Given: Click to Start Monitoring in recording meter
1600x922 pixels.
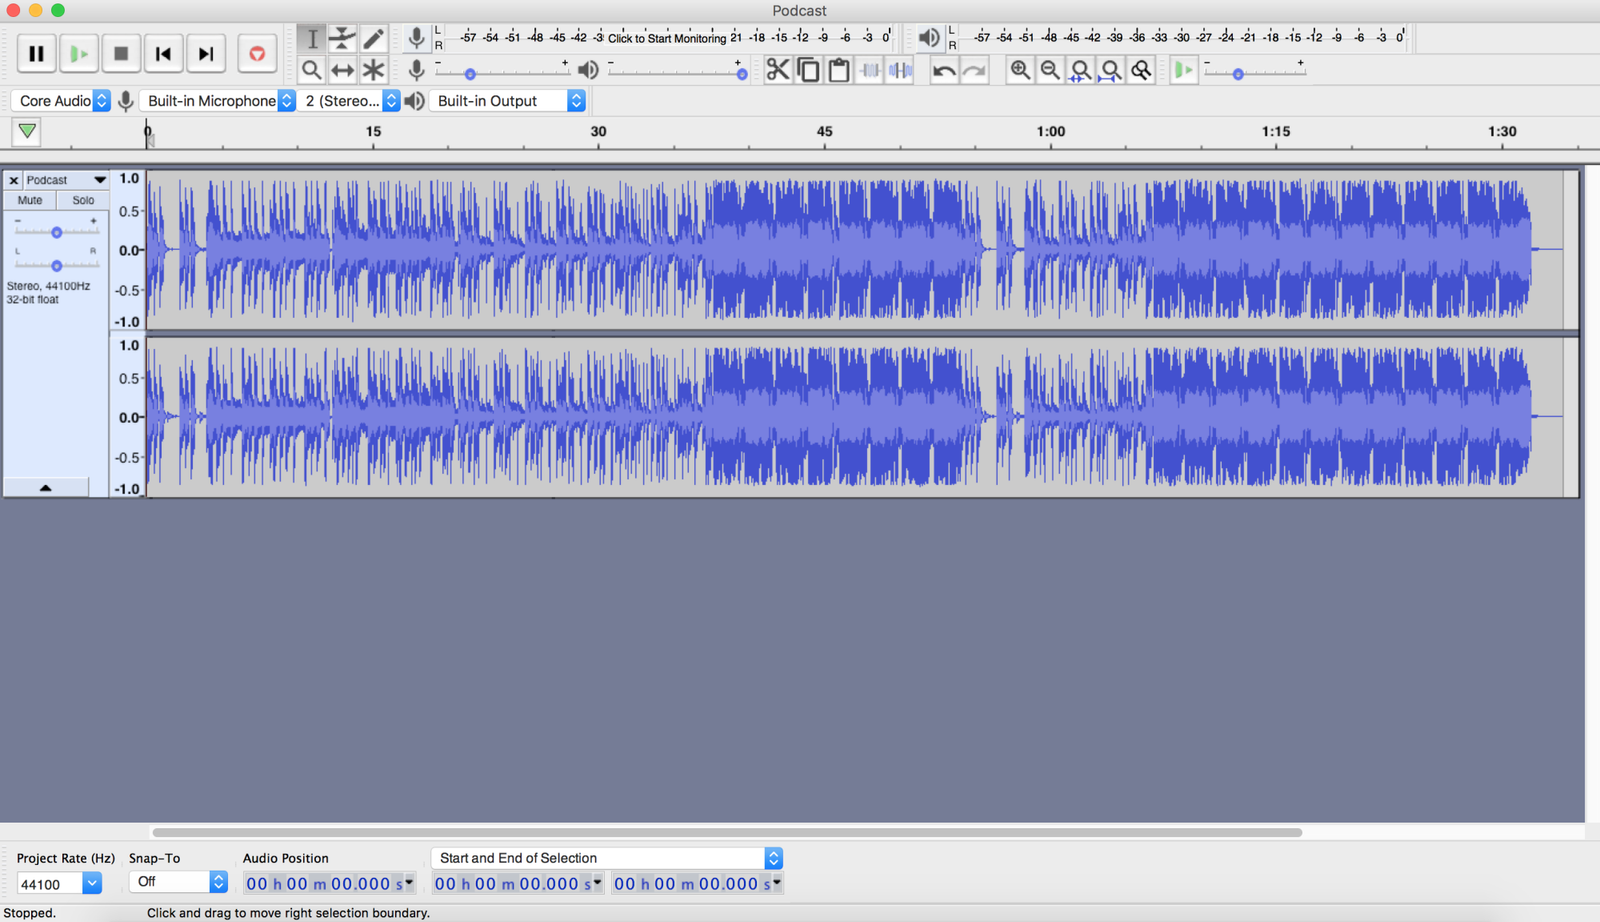Looking at the screenshot, I should pos(667,38).
